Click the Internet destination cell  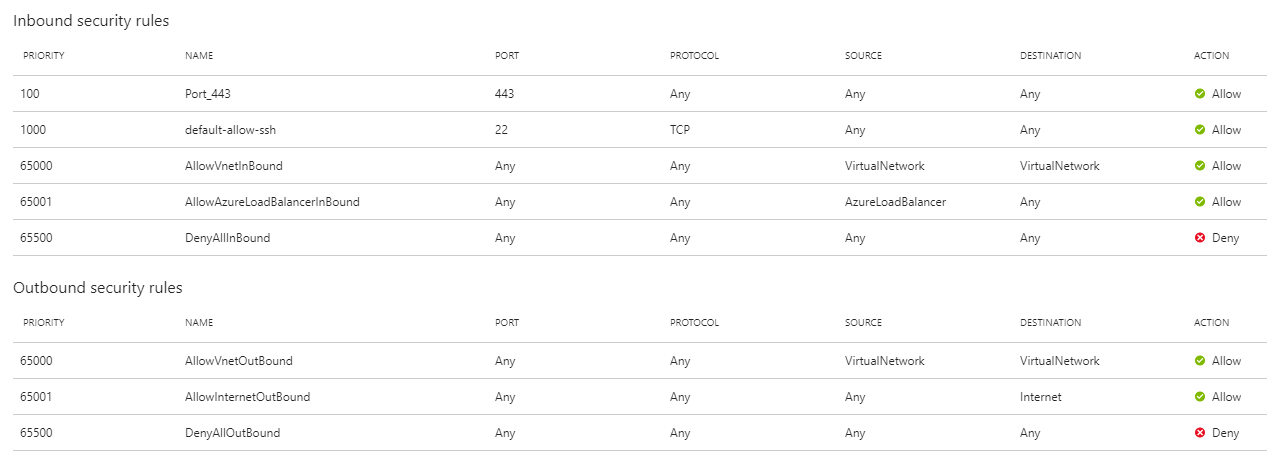1041,397
